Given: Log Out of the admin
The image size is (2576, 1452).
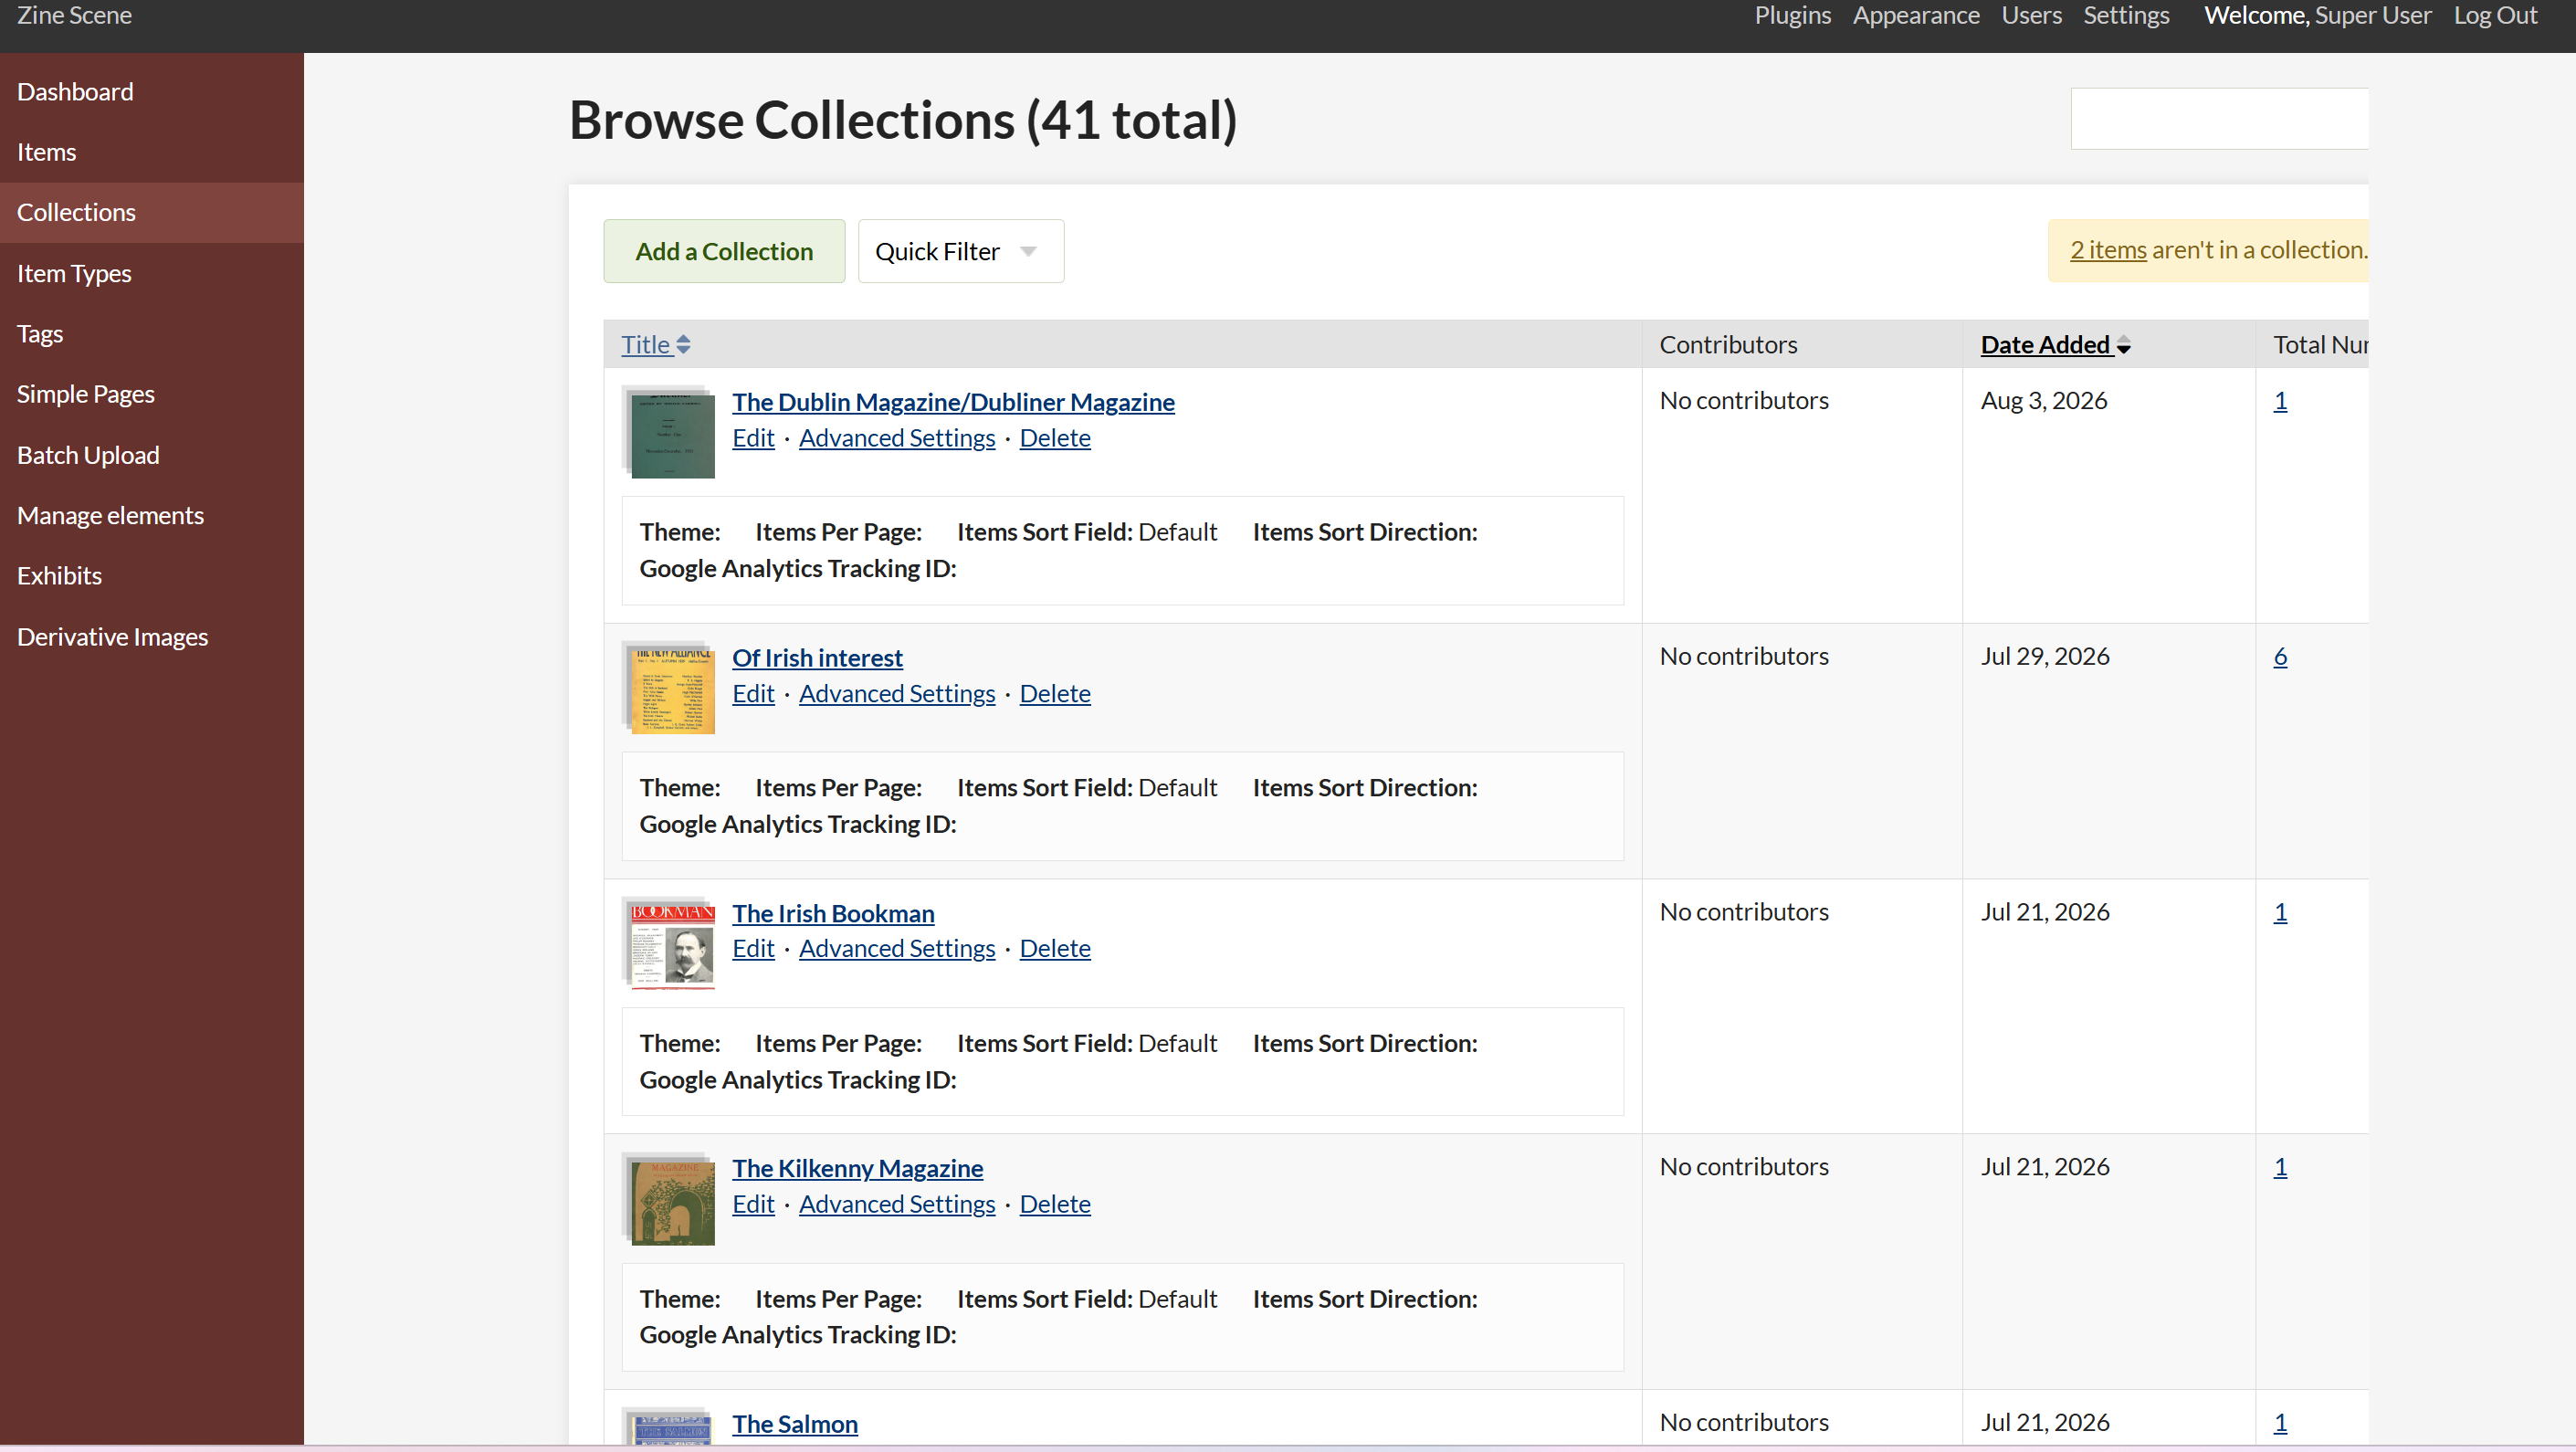Looking at the screenshot, I should [2495, 15].
